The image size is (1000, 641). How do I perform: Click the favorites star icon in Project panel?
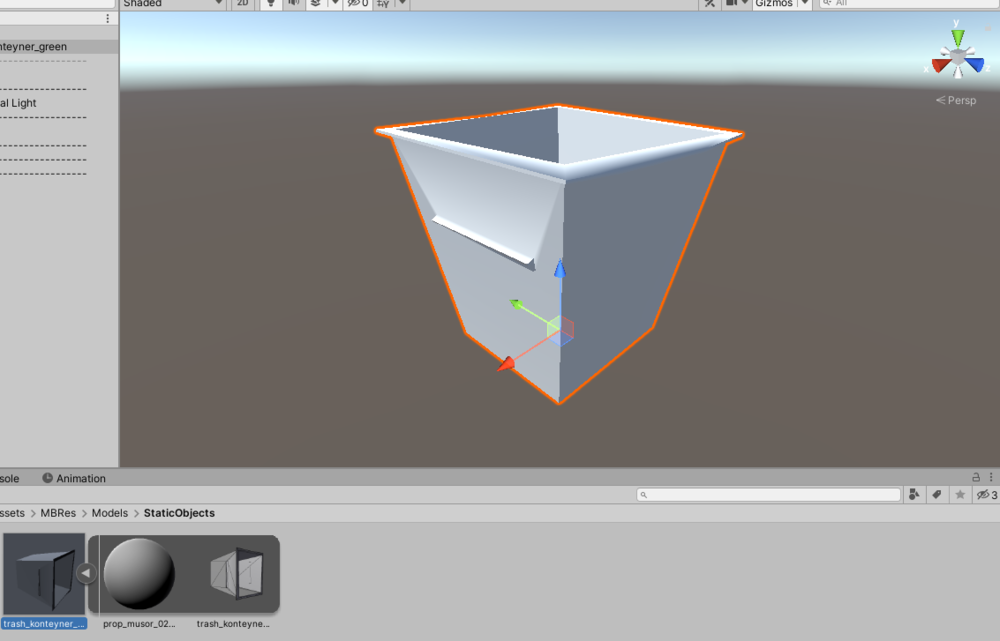960,494
